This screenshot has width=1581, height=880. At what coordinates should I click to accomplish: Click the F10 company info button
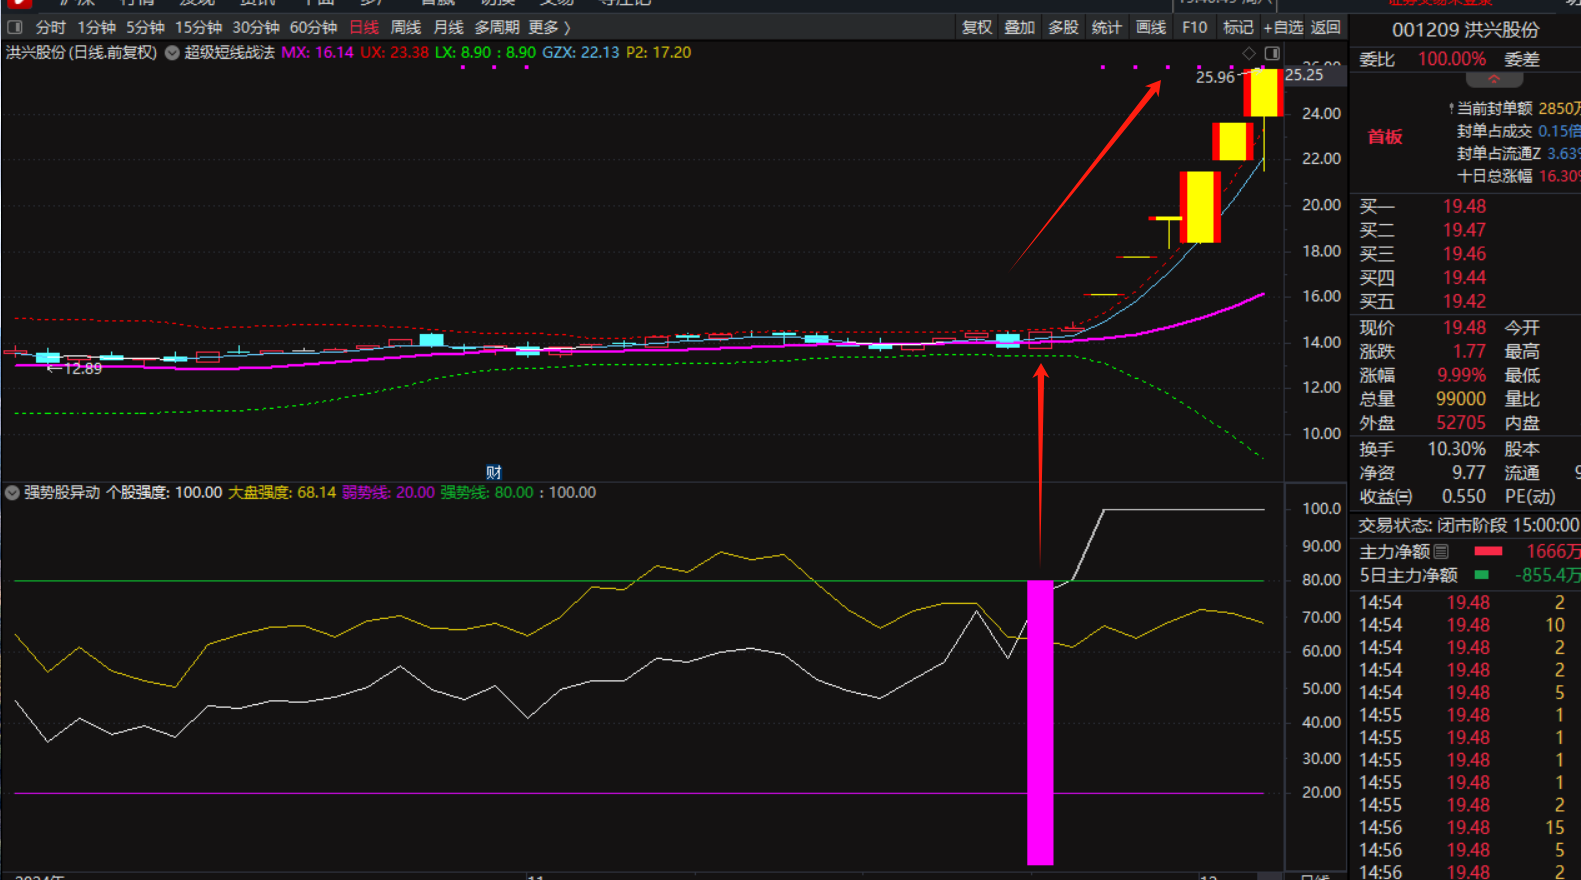click(1194, 27)
